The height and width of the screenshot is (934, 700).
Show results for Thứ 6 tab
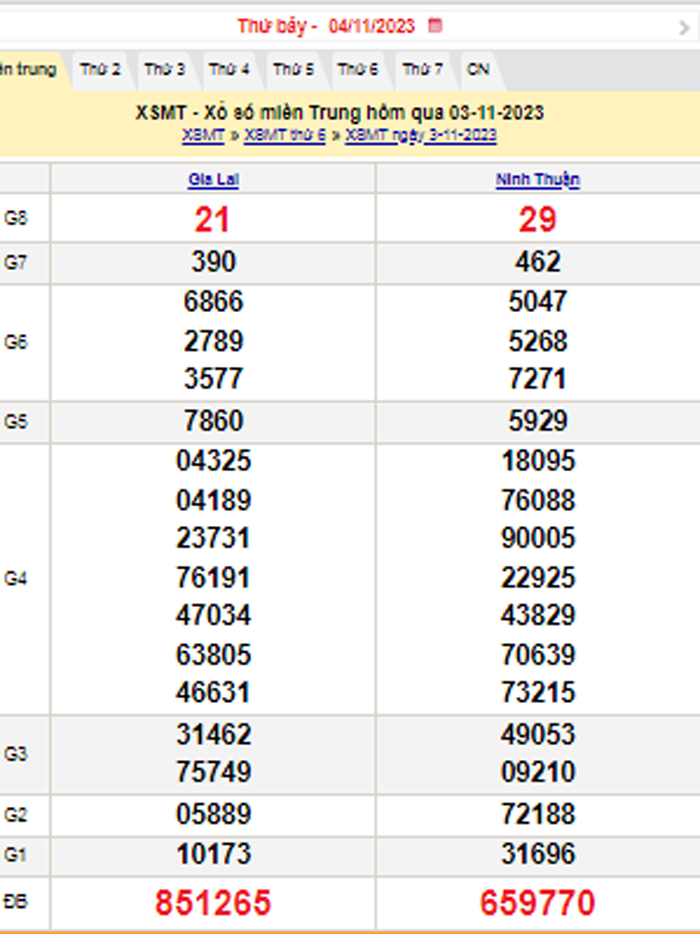tap(357, 70)
